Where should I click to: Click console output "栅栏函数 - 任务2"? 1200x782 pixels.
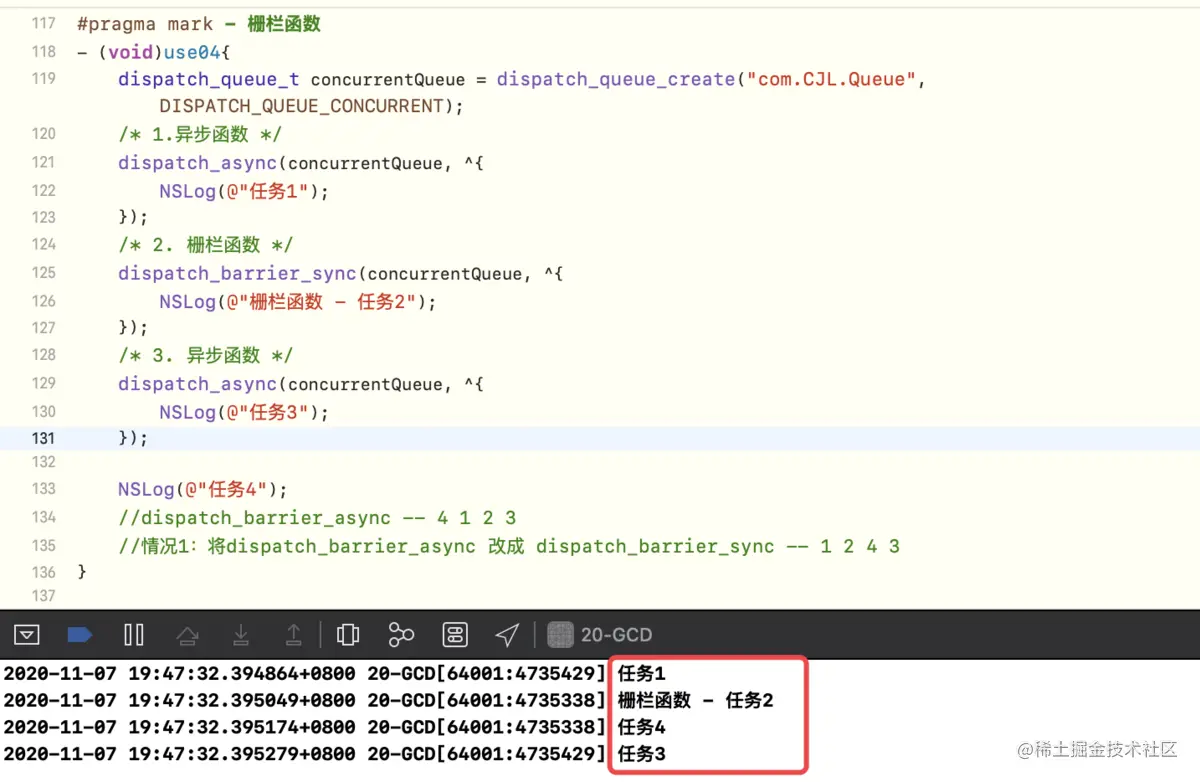point(696,700)
